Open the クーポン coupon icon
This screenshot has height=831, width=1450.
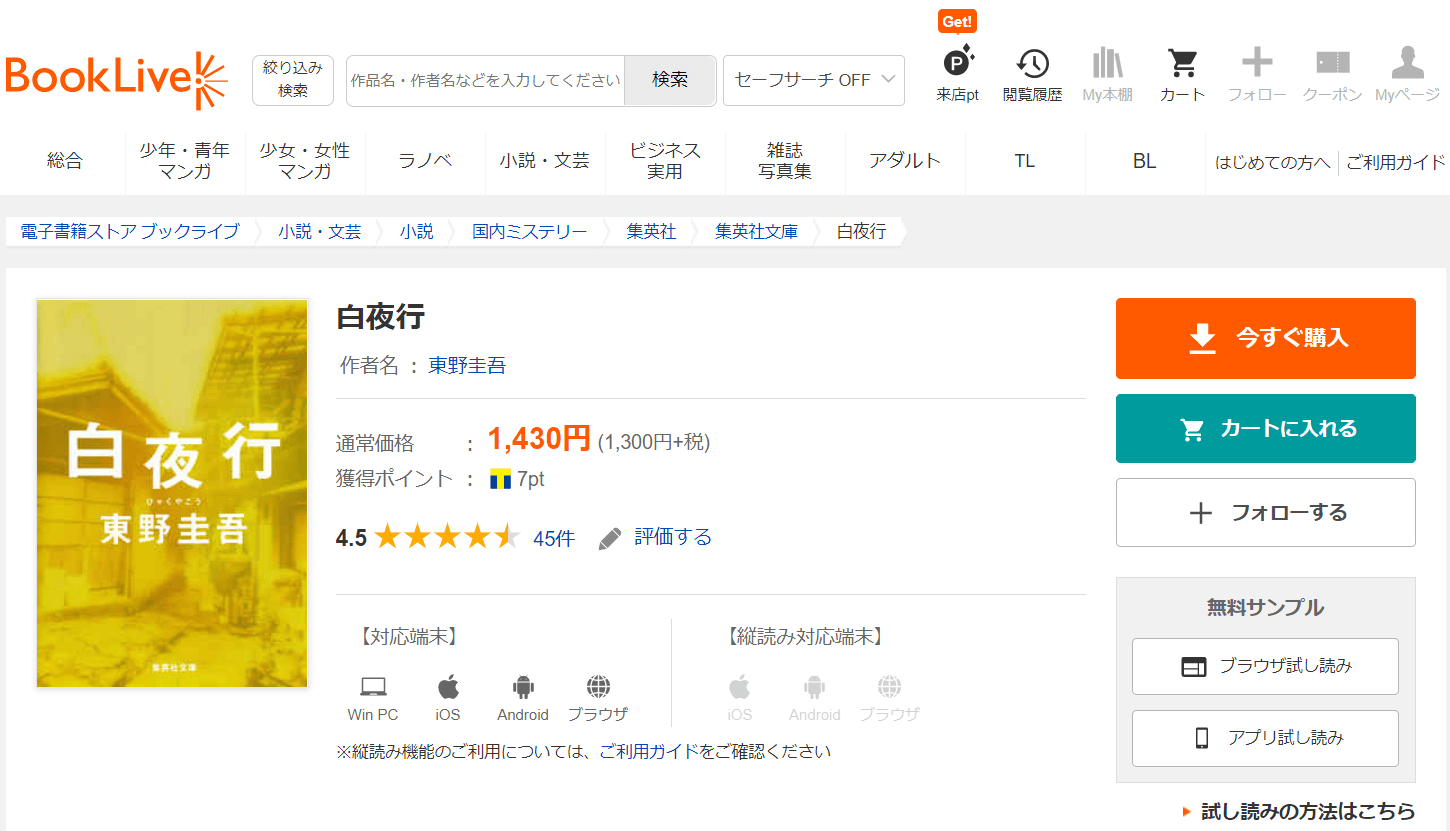1332,64
